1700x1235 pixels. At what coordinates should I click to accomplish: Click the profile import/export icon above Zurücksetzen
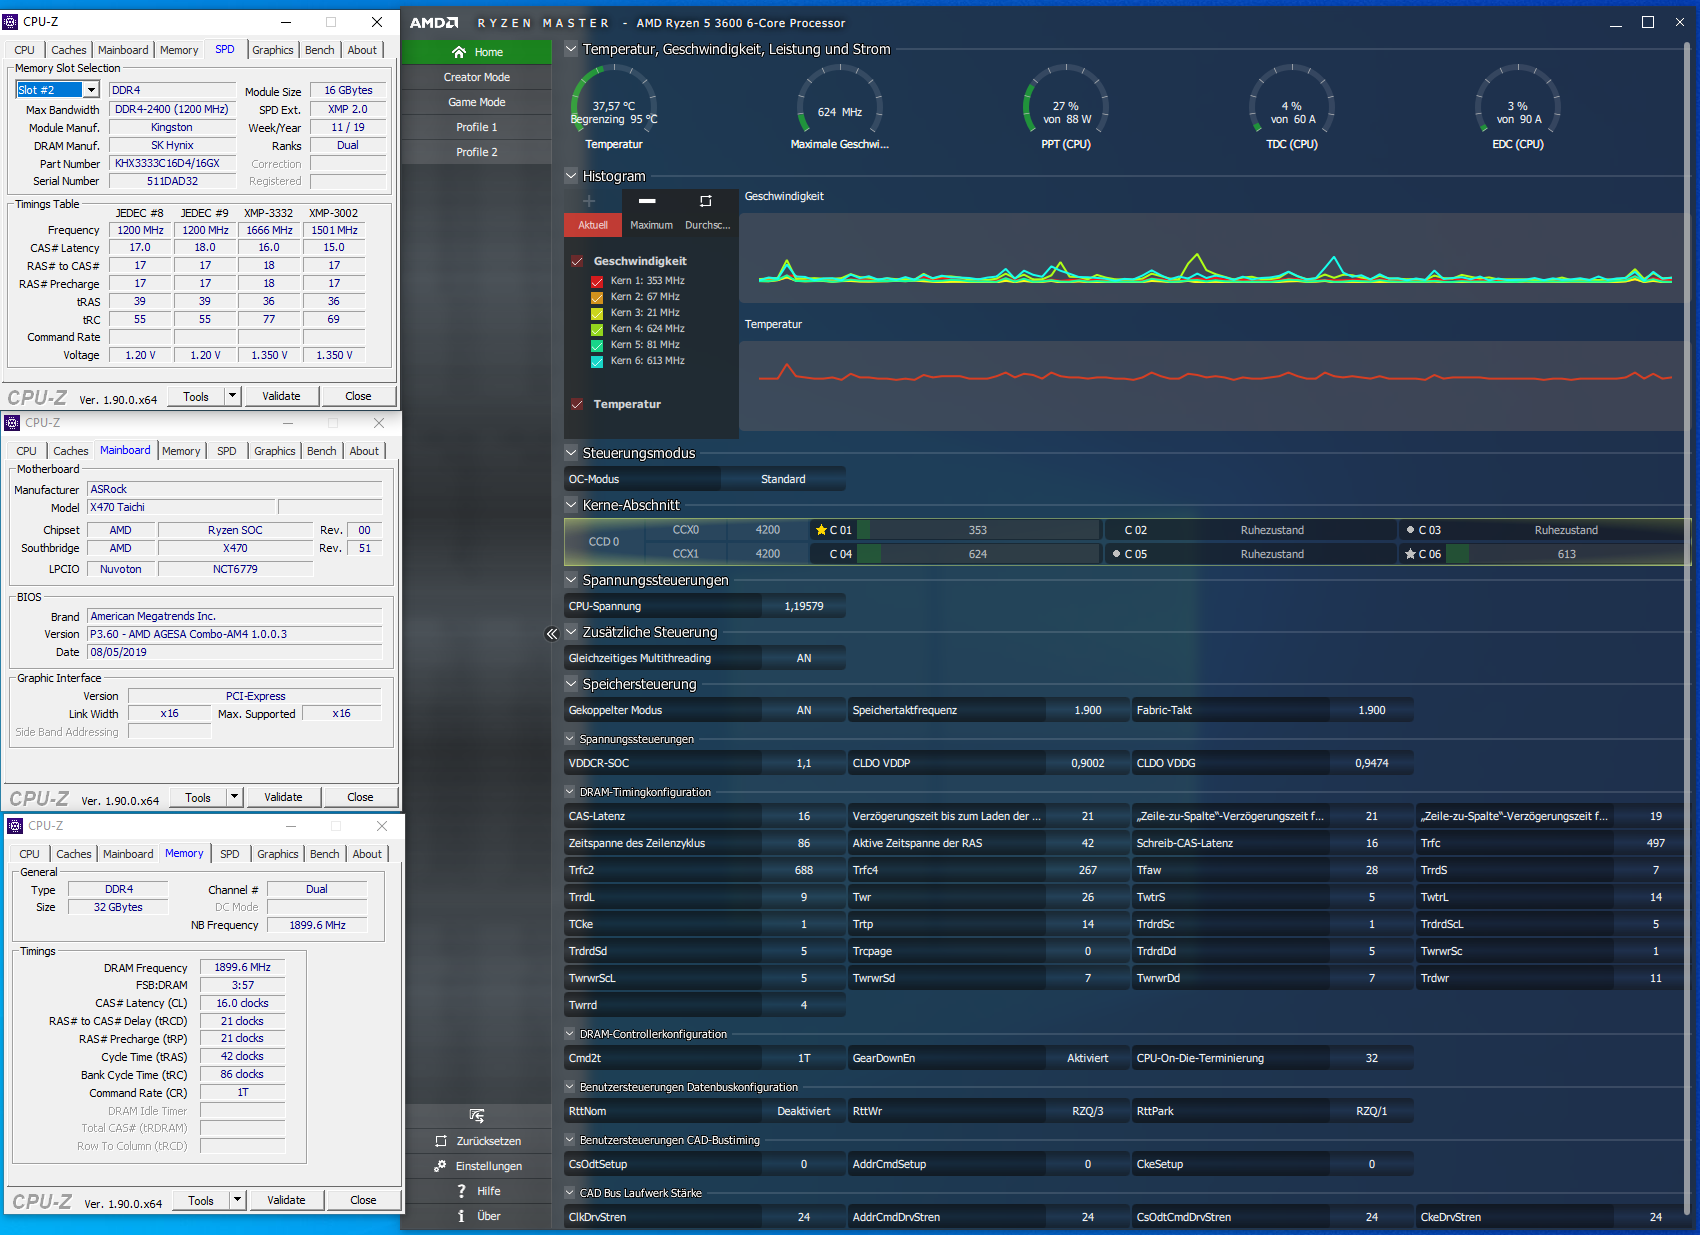pyautogui.click(x=477, y=1115)
